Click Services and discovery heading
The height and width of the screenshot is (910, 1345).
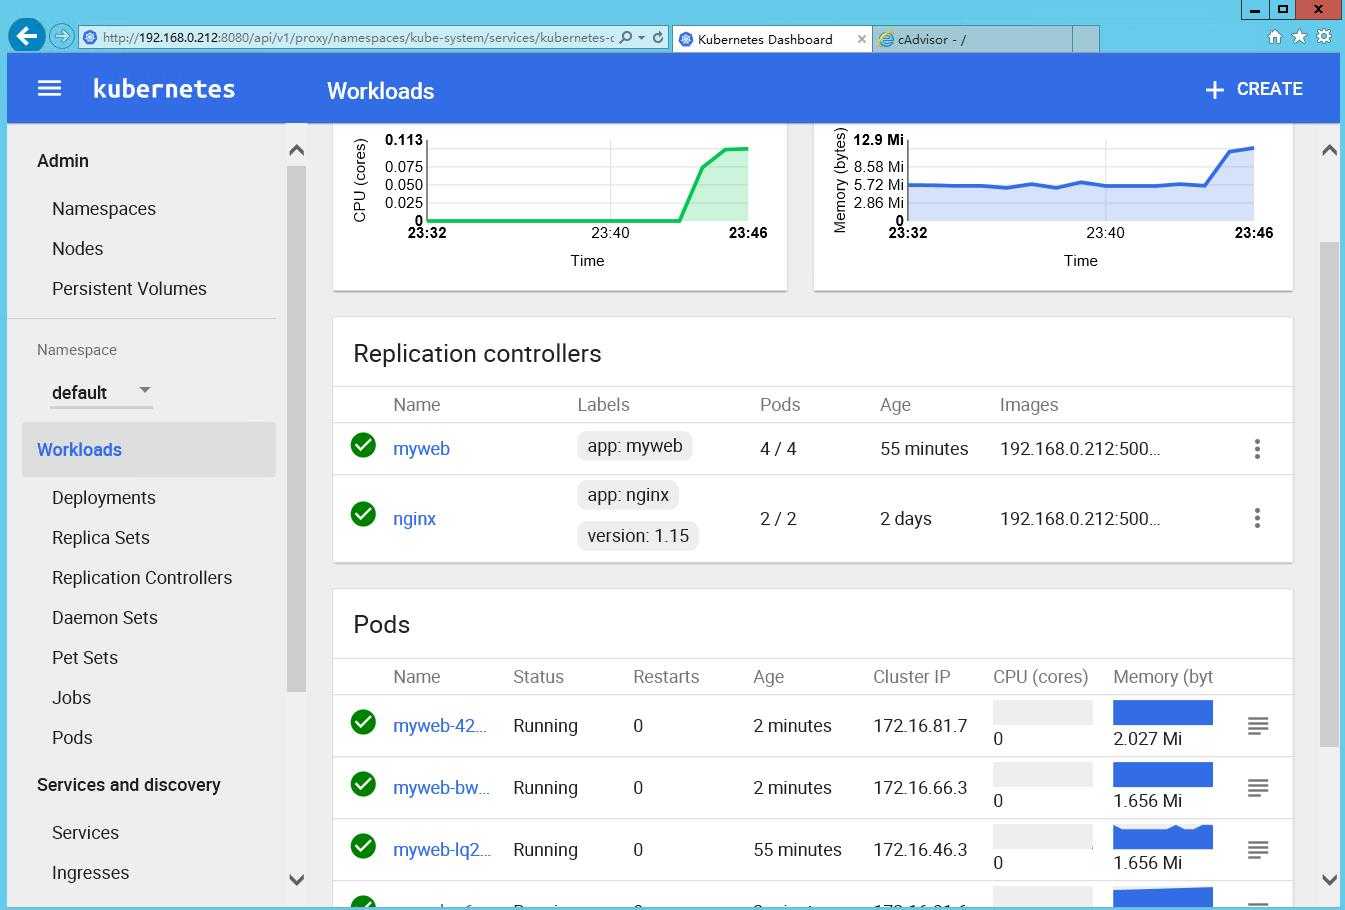click(x=129, y=785)
